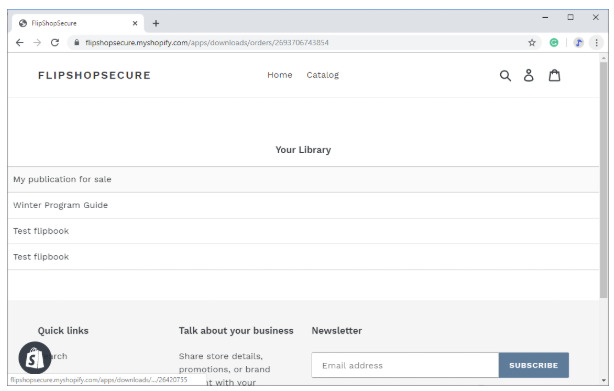The height and width of the screenshot is (391, 614).
Task: Open the second Test flipbook entry
Action: coord(303,257)
